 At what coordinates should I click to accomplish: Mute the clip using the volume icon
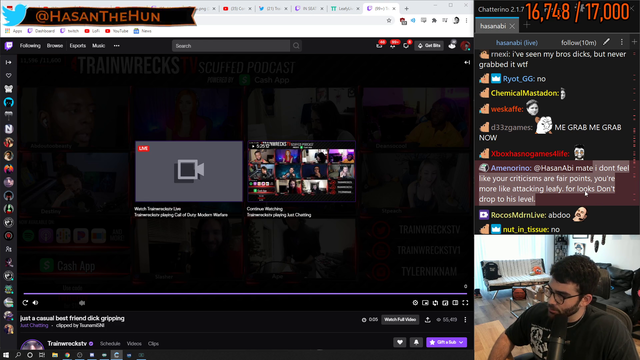(x=36, y=302)
